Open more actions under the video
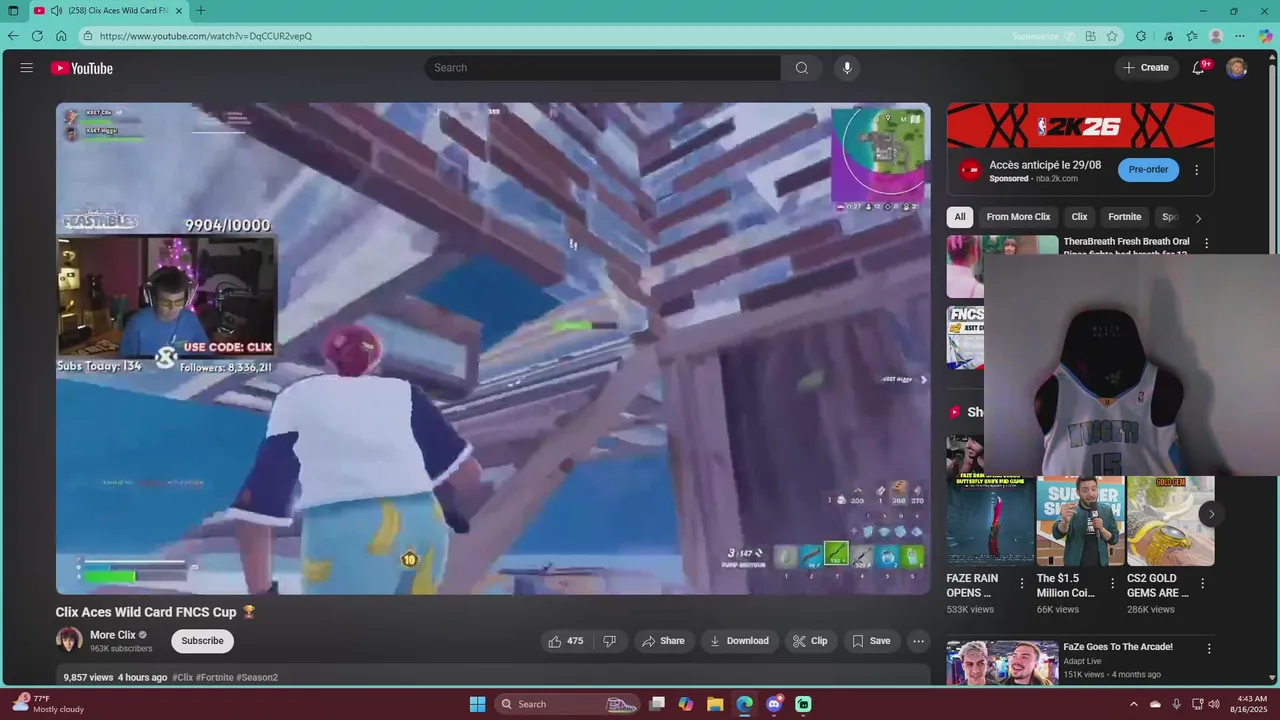 (918, 641)
